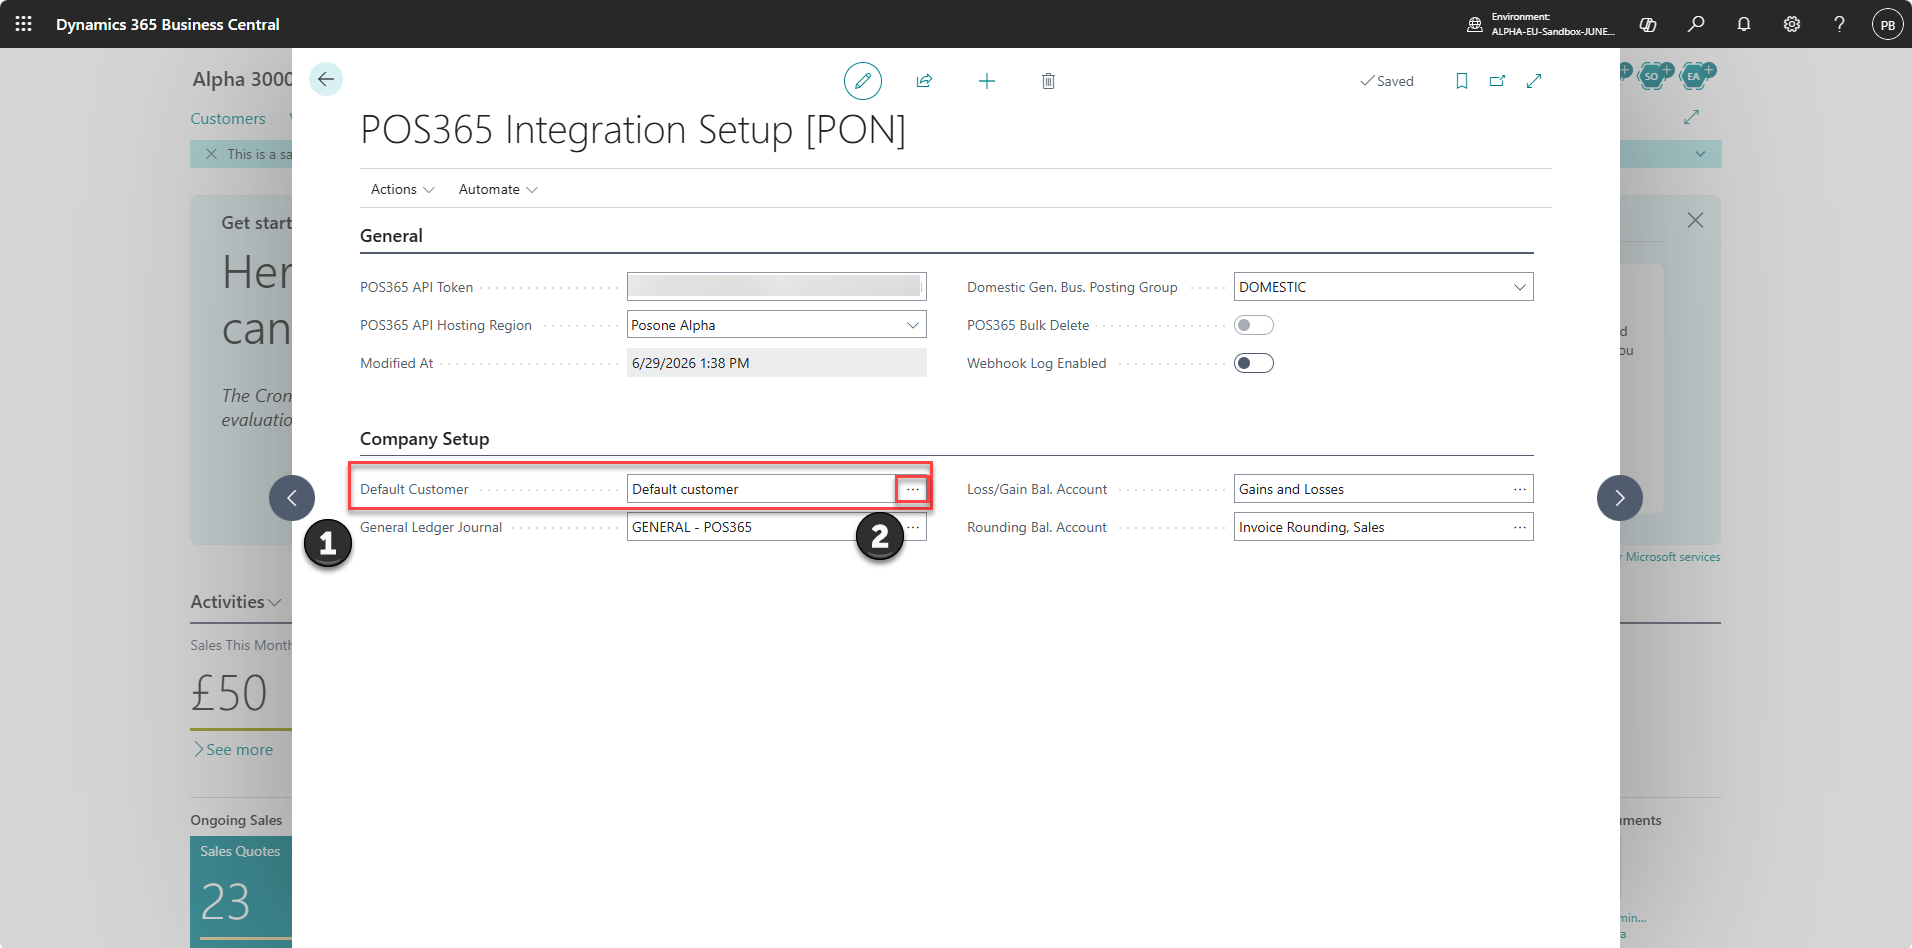Click the Webhook Log Enabled label
The width and height of the screenshot is (1912, 948).
(x=1037, y=363)
